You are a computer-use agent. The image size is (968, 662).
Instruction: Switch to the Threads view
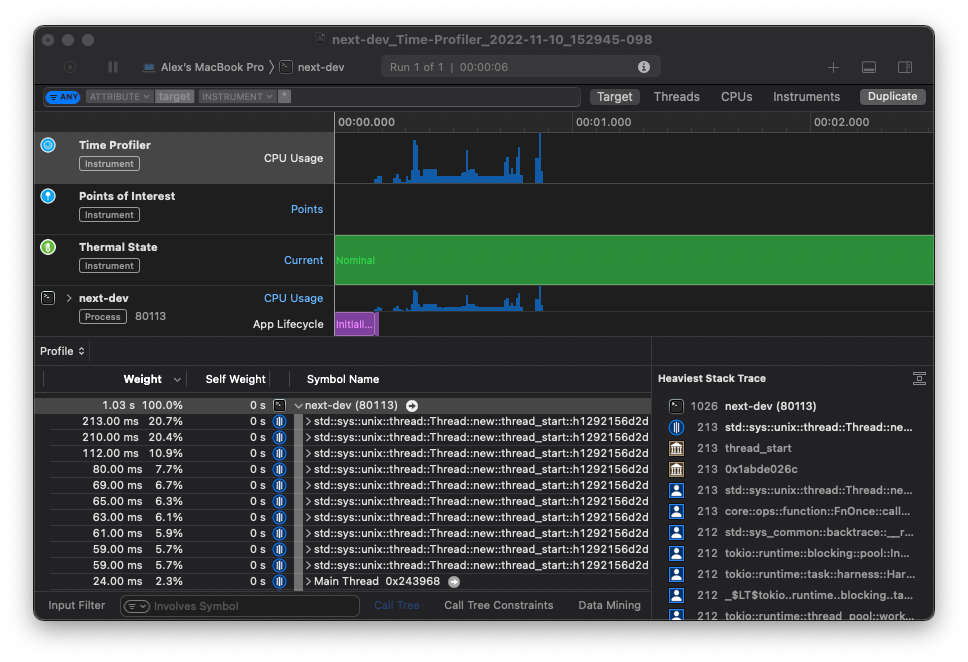tap(676, 97)
